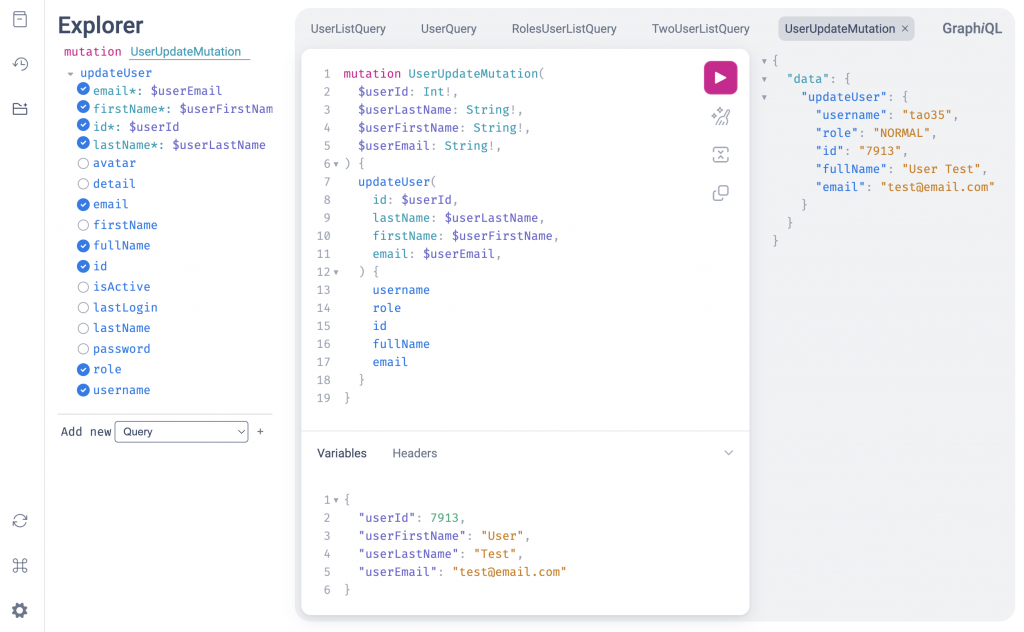
Task: Uncheck the email* argument checkbox
Action: (83, 89)
